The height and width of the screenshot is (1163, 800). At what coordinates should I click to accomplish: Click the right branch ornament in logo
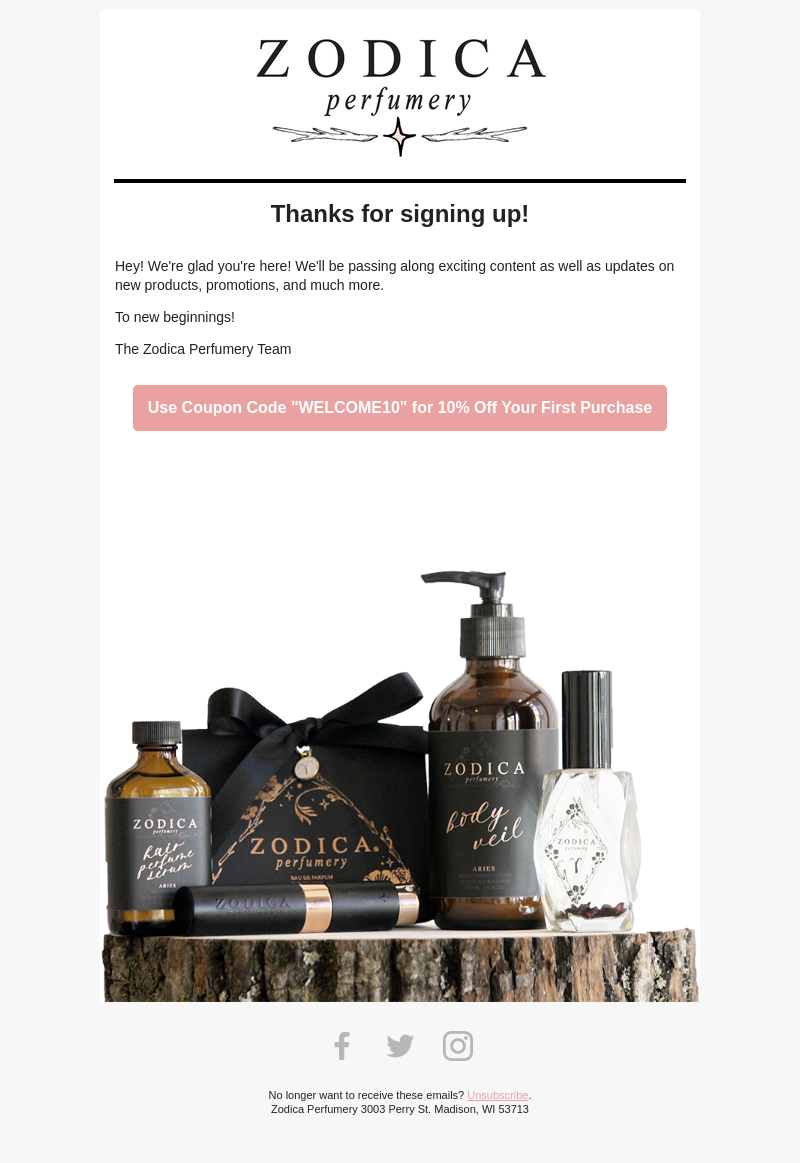475,134
